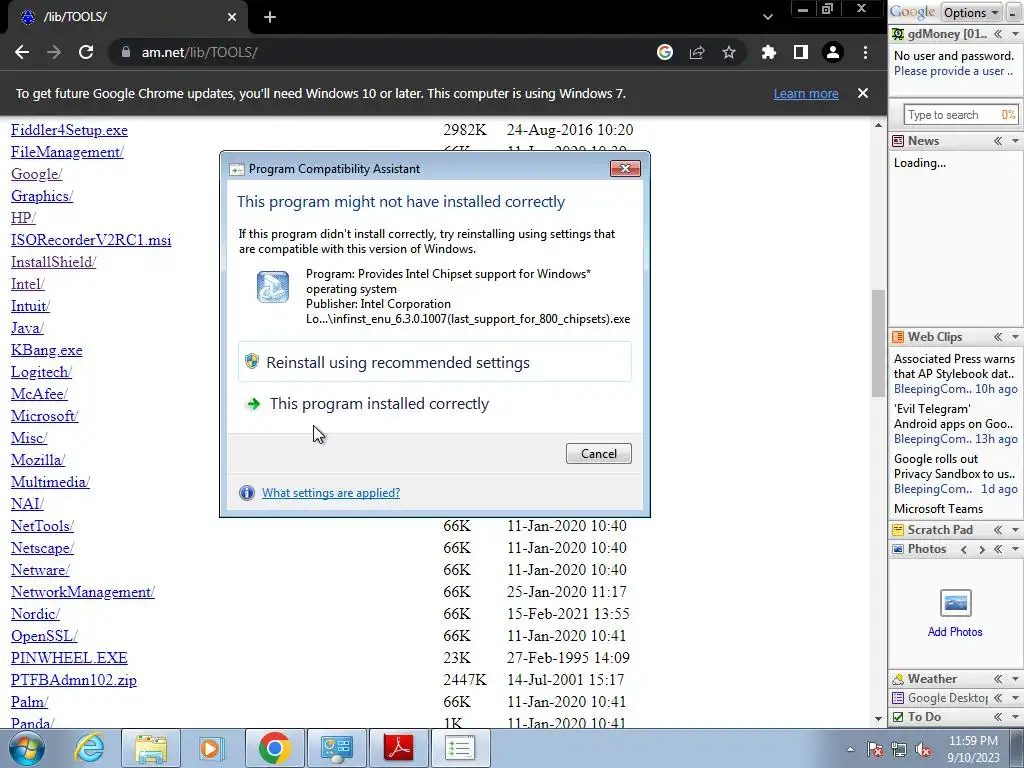Toggle the Chrome side panel icon
The width and height of the screenshot is (1024, 768).
tap(801, 52)
